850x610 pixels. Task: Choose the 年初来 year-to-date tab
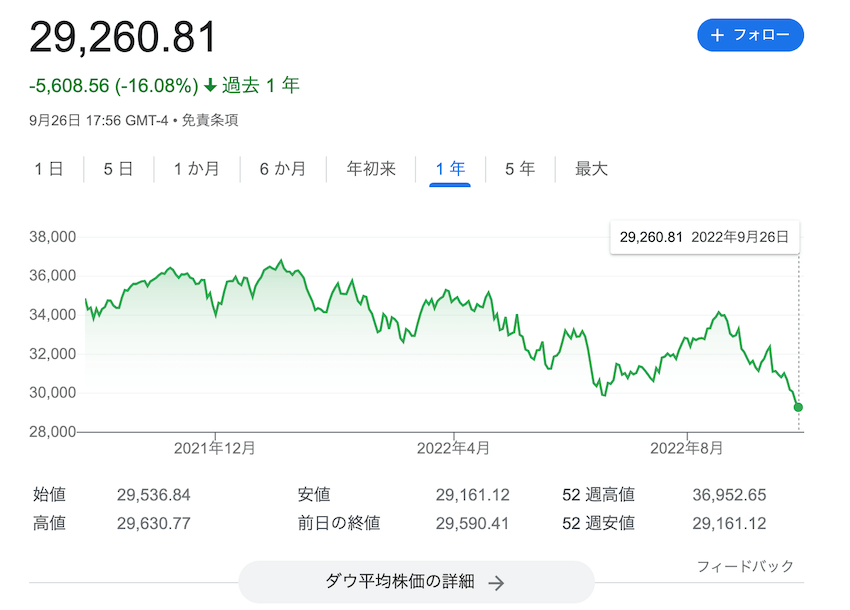pyautogui.click(x=371, y=169)
